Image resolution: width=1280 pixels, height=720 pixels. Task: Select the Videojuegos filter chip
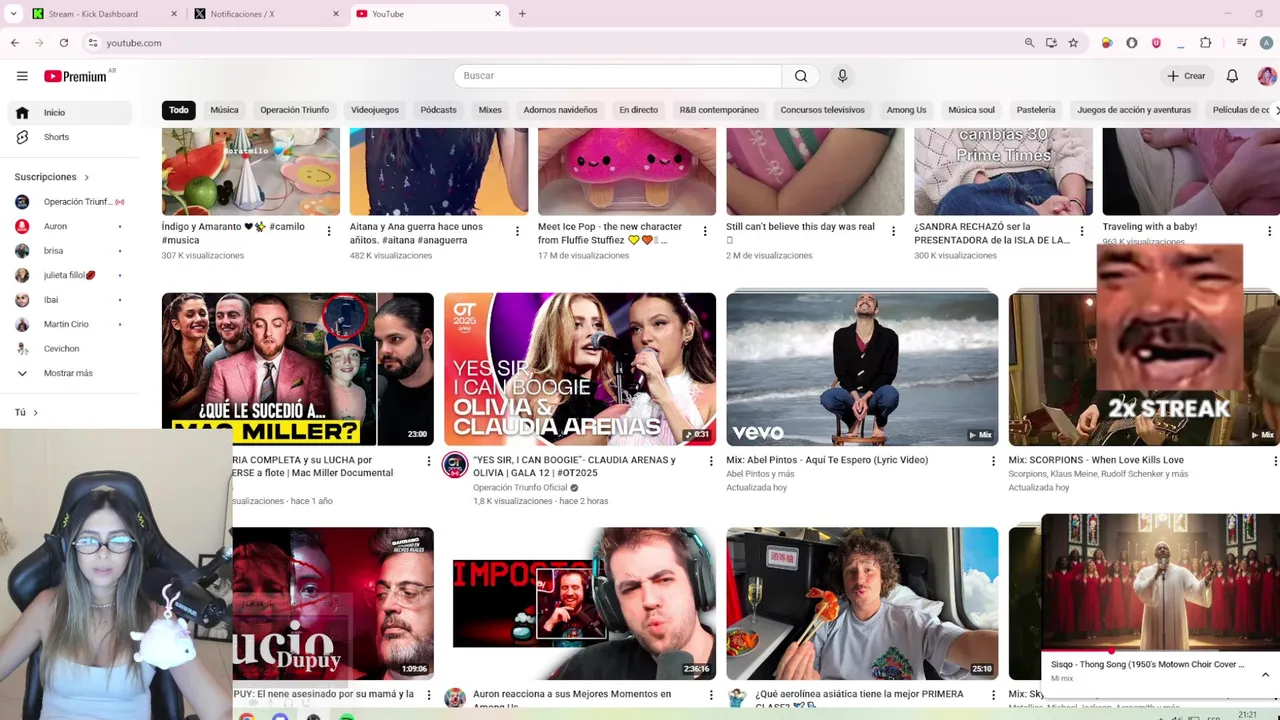tap(375, 110)
